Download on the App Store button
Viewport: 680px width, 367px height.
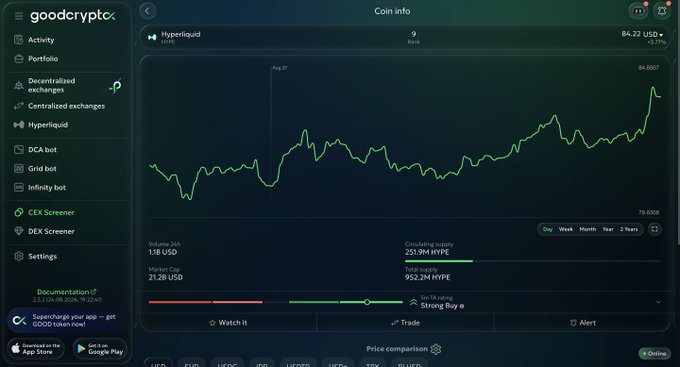tap(36, 349)
